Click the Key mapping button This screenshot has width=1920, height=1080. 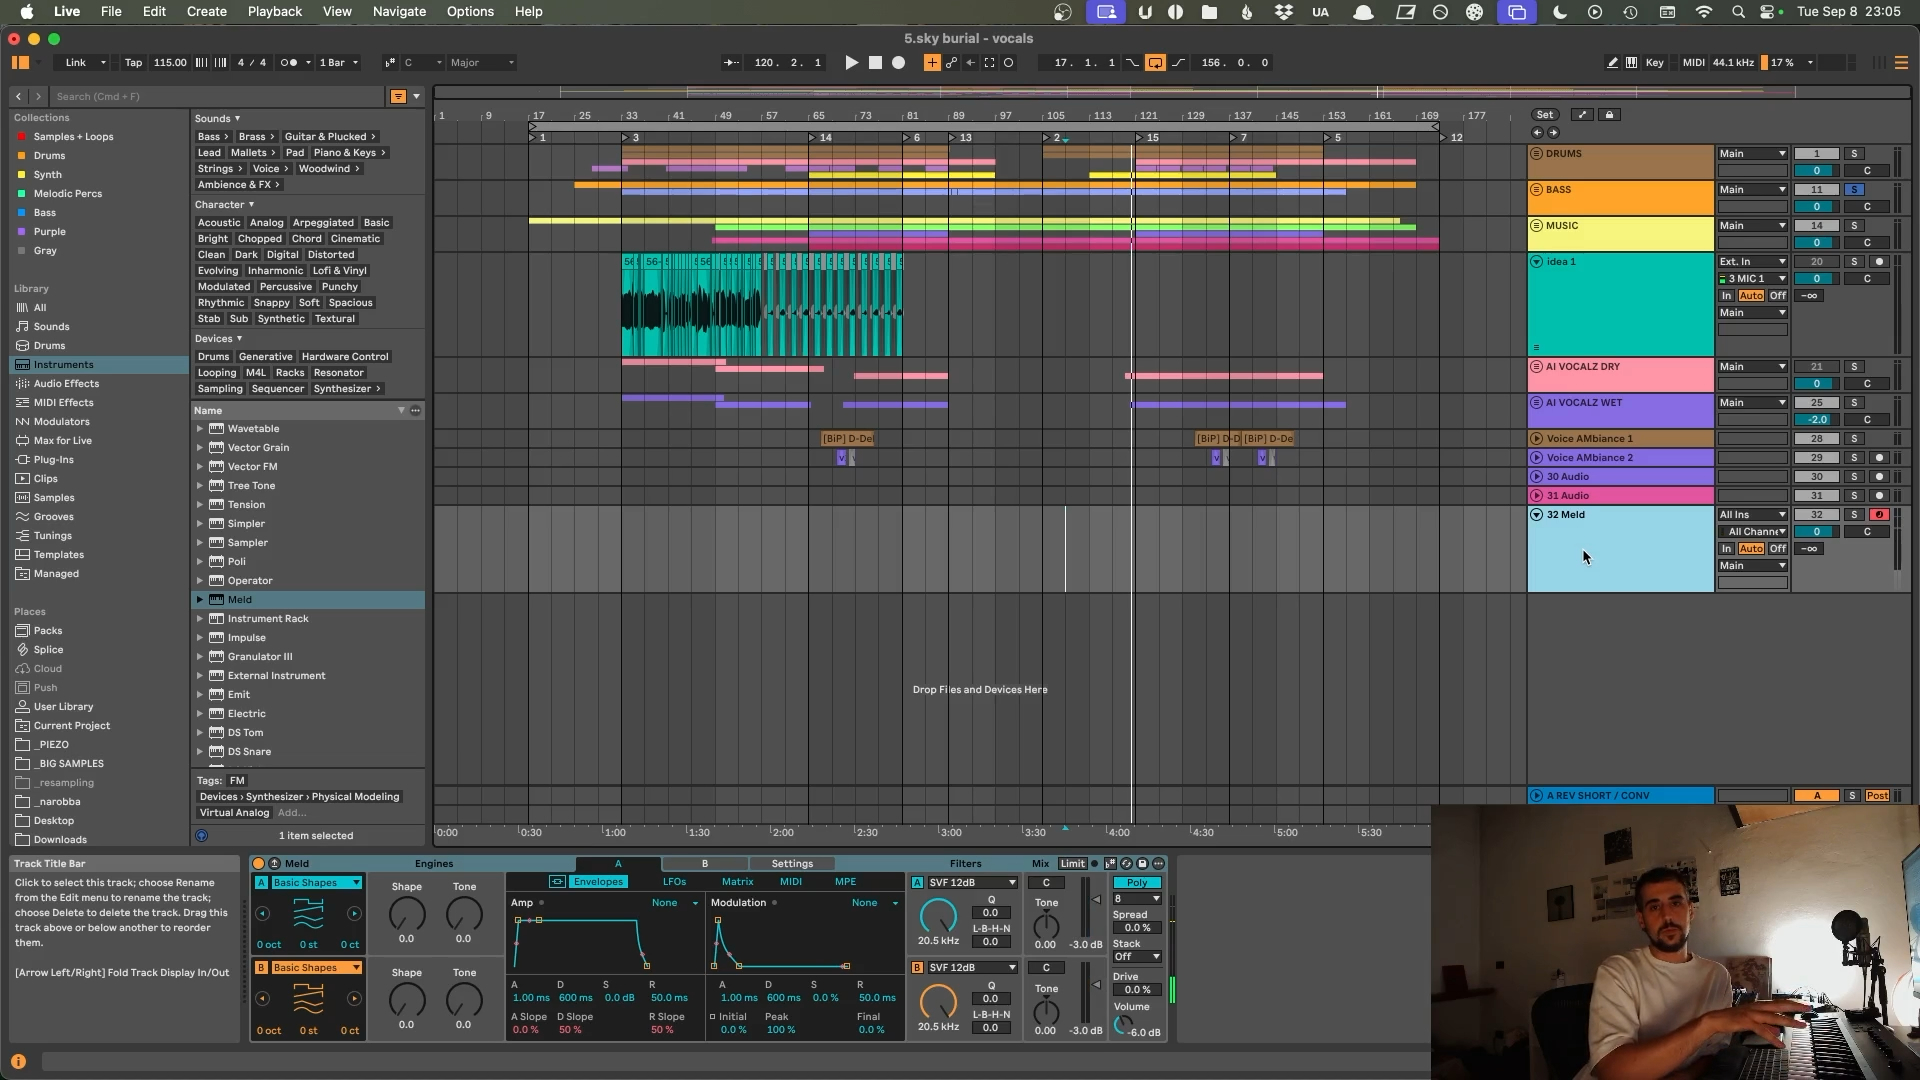point(1655,62)
